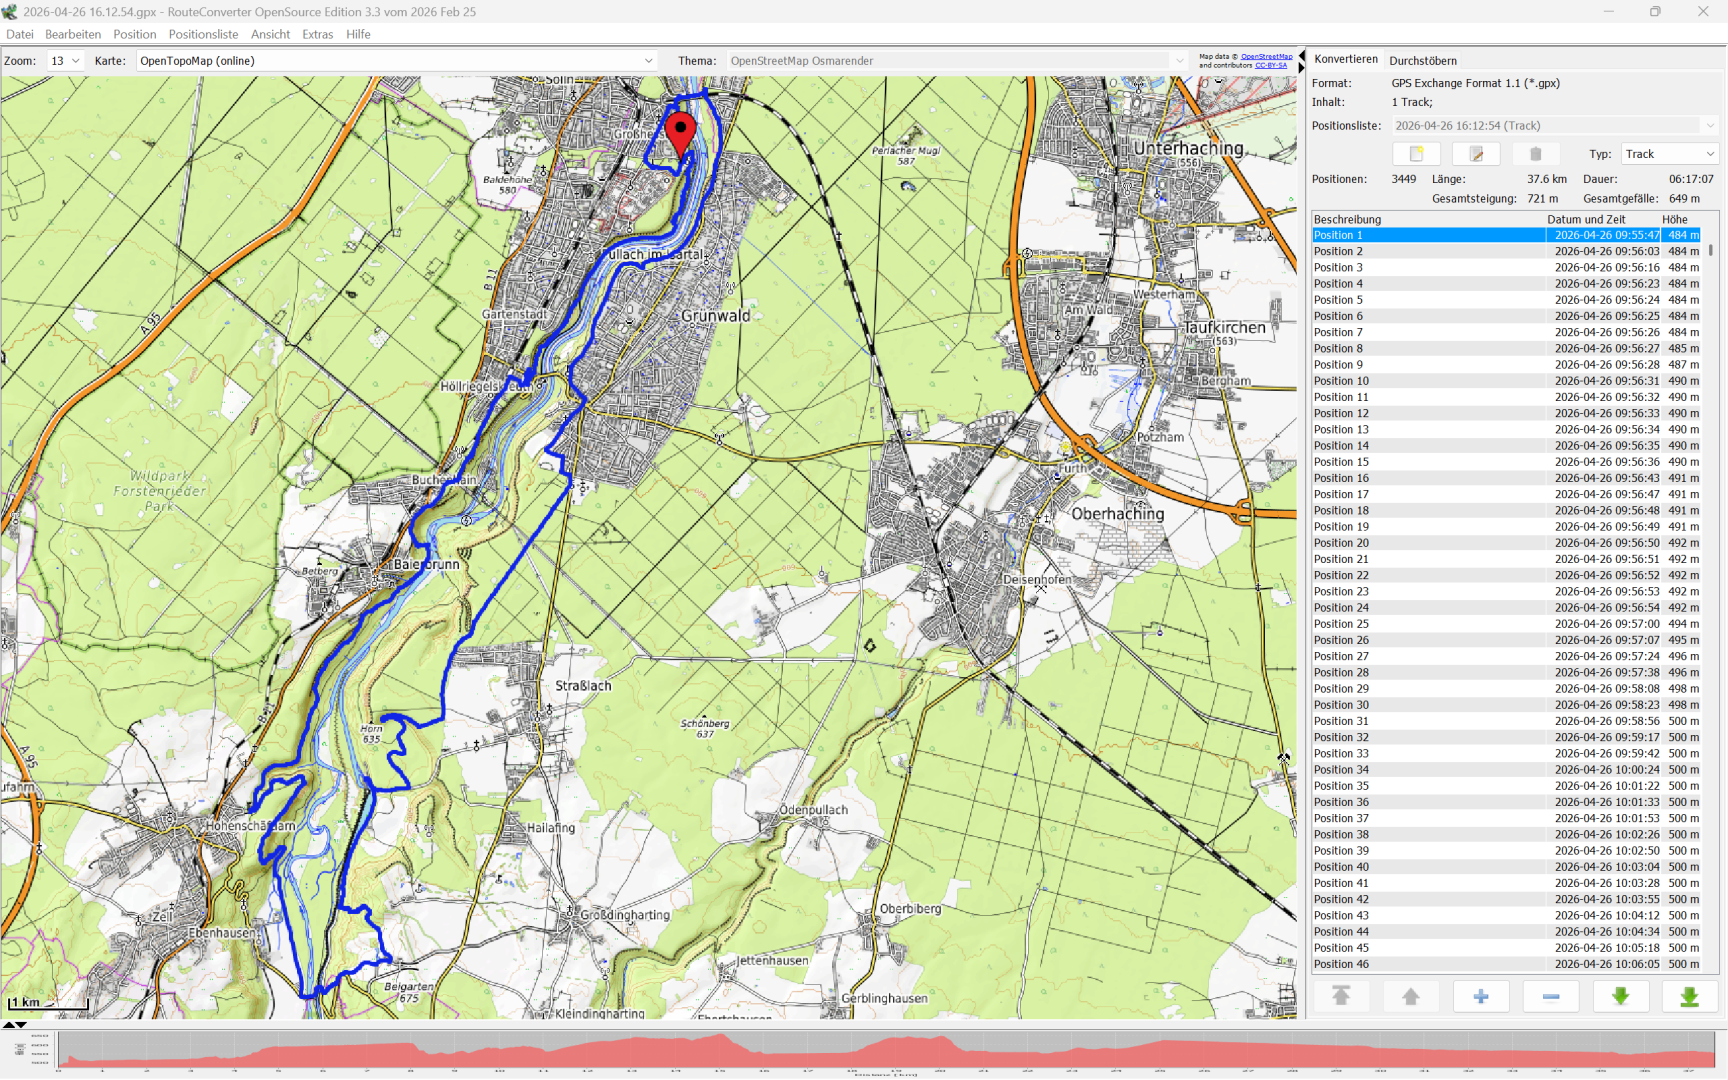Image resolution: width=1728 pixels, height=1080 pixels.
Task: Click the blue minus remove position button
Action: tap(1551, 996)
